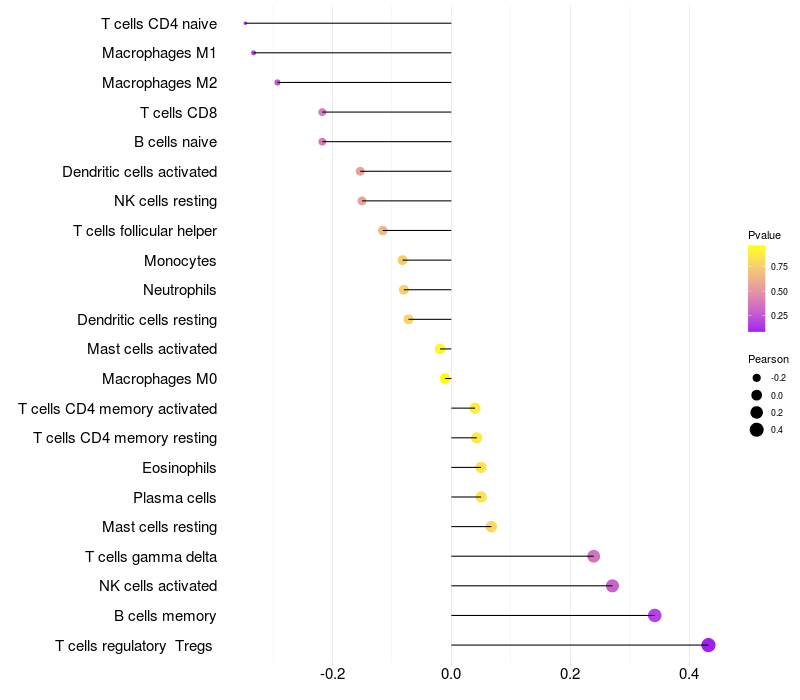Screen dimensions: 800x700
Task: Click the "Plasma cells" row label
Action: pyautogui.click(x=175, y=498)
